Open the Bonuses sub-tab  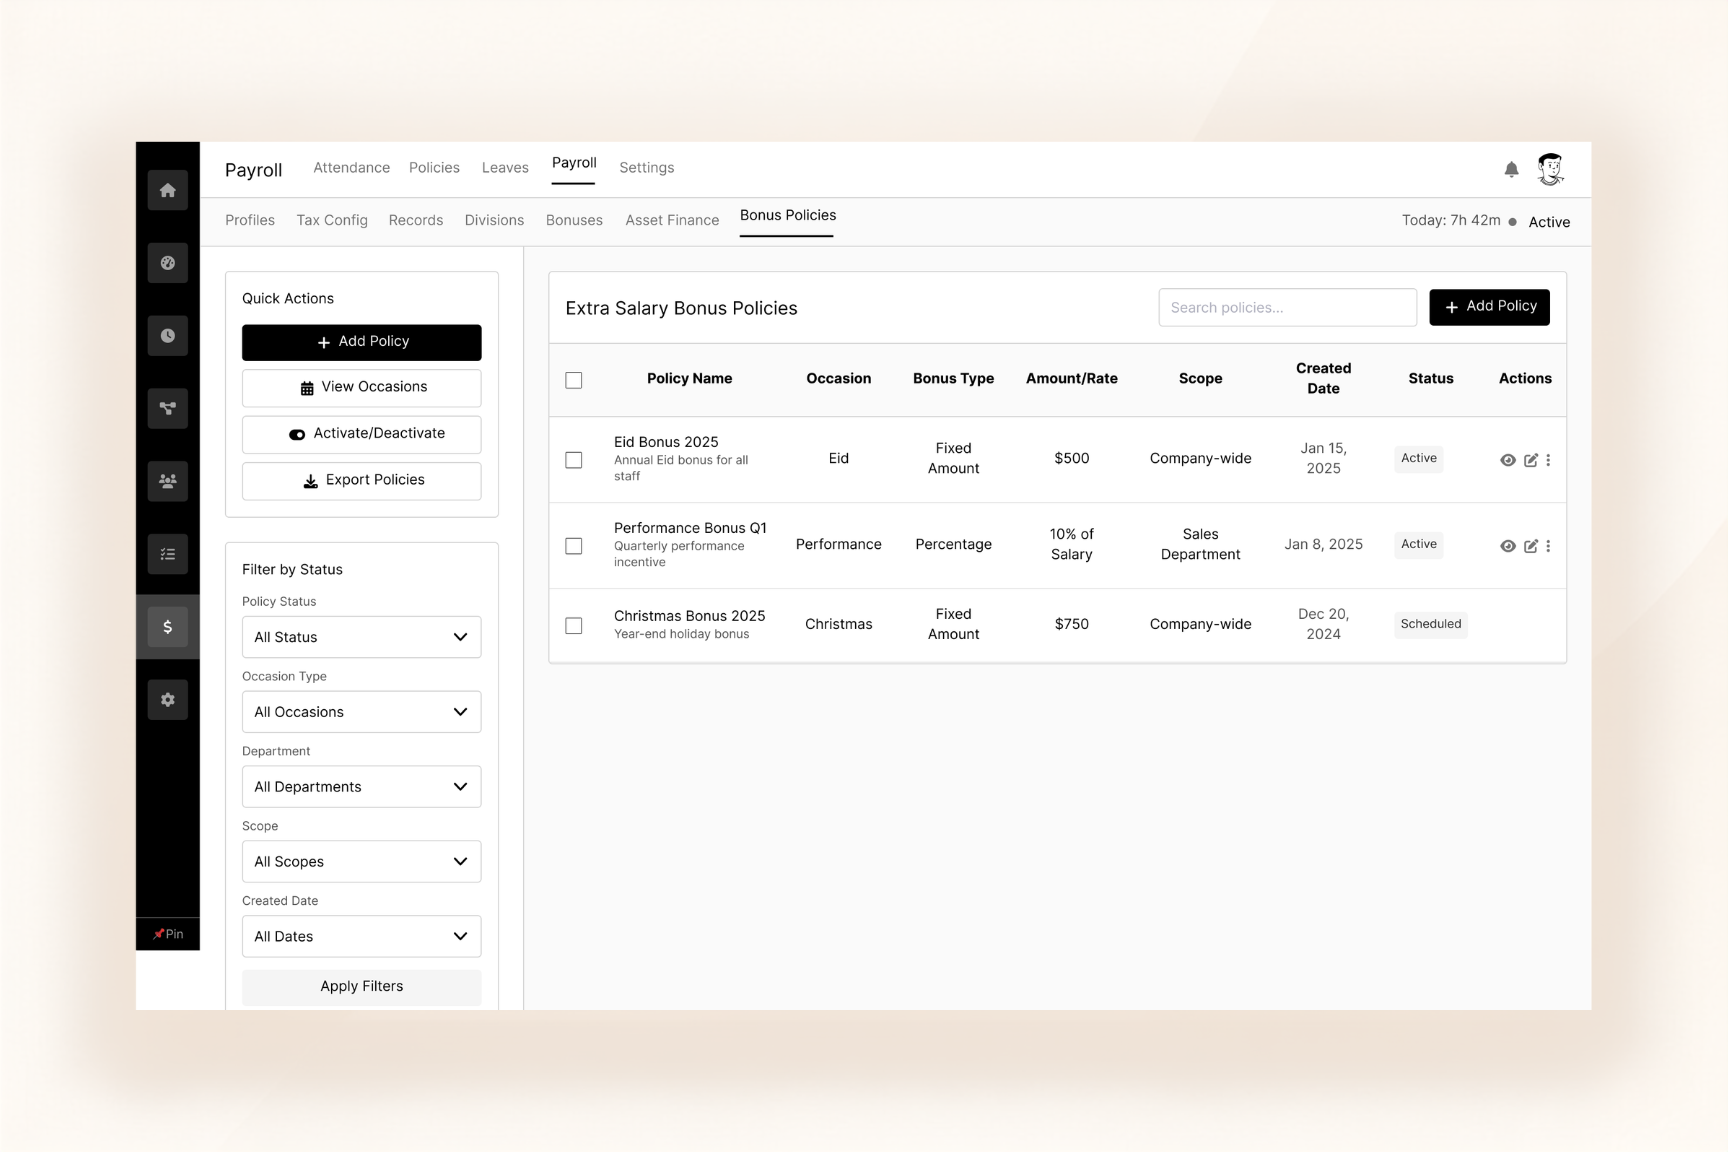[574, 220]
